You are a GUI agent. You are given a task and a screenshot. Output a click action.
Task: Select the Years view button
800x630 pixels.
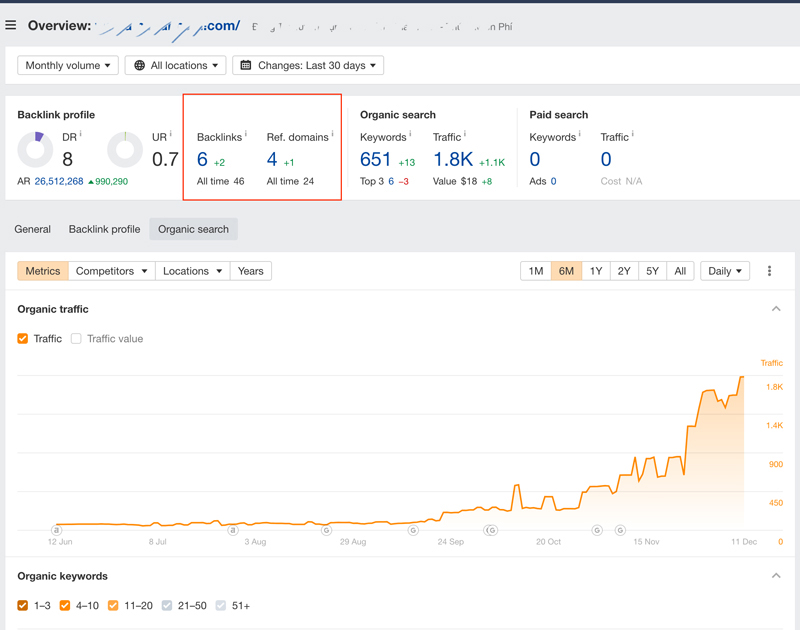tap(251, 271)
